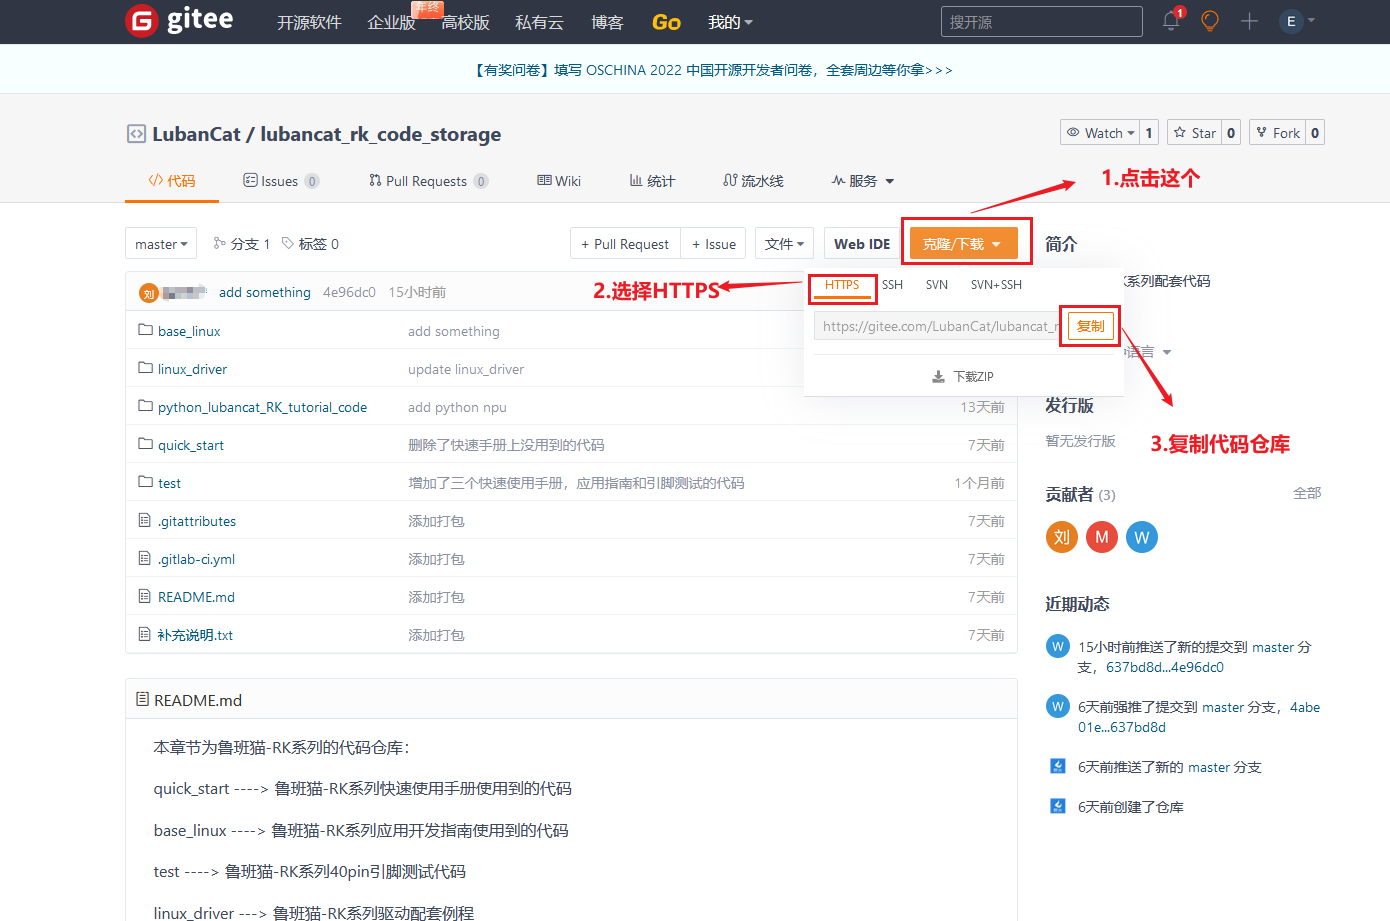Open lubancat_rk_code_storage repository title link

pos(381,134)
